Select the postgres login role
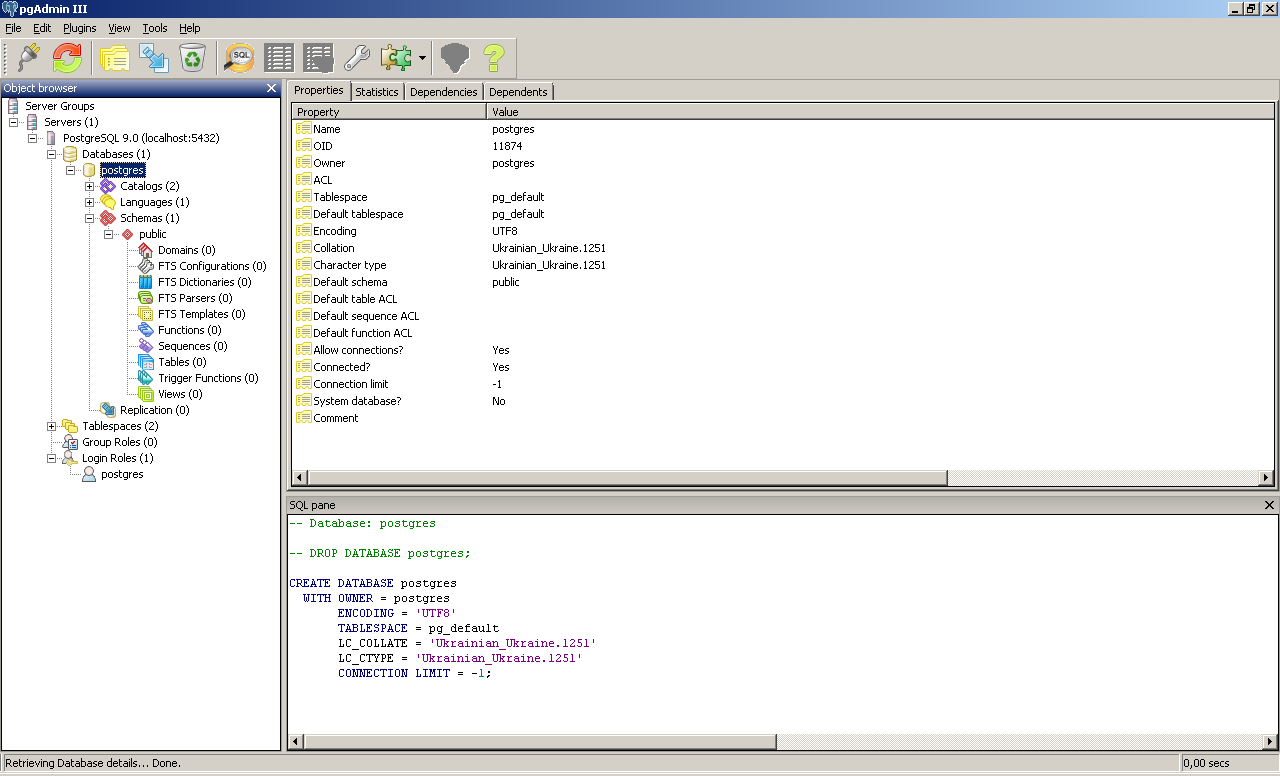Image resolution: width=1280 pixels, height=776 pixels. pyautogui.click(x=122, y=474)
